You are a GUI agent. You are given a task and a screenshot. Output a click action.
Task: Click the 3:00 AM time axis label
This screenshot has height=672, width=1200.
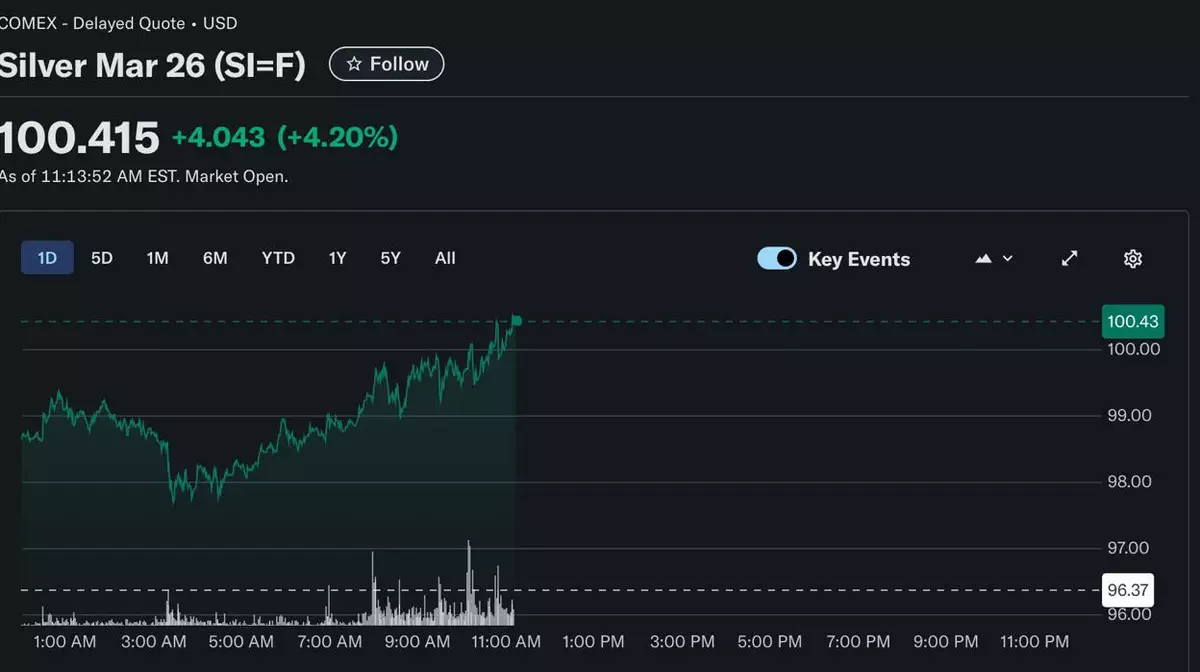pyautogui.click(x=153, y=641)
